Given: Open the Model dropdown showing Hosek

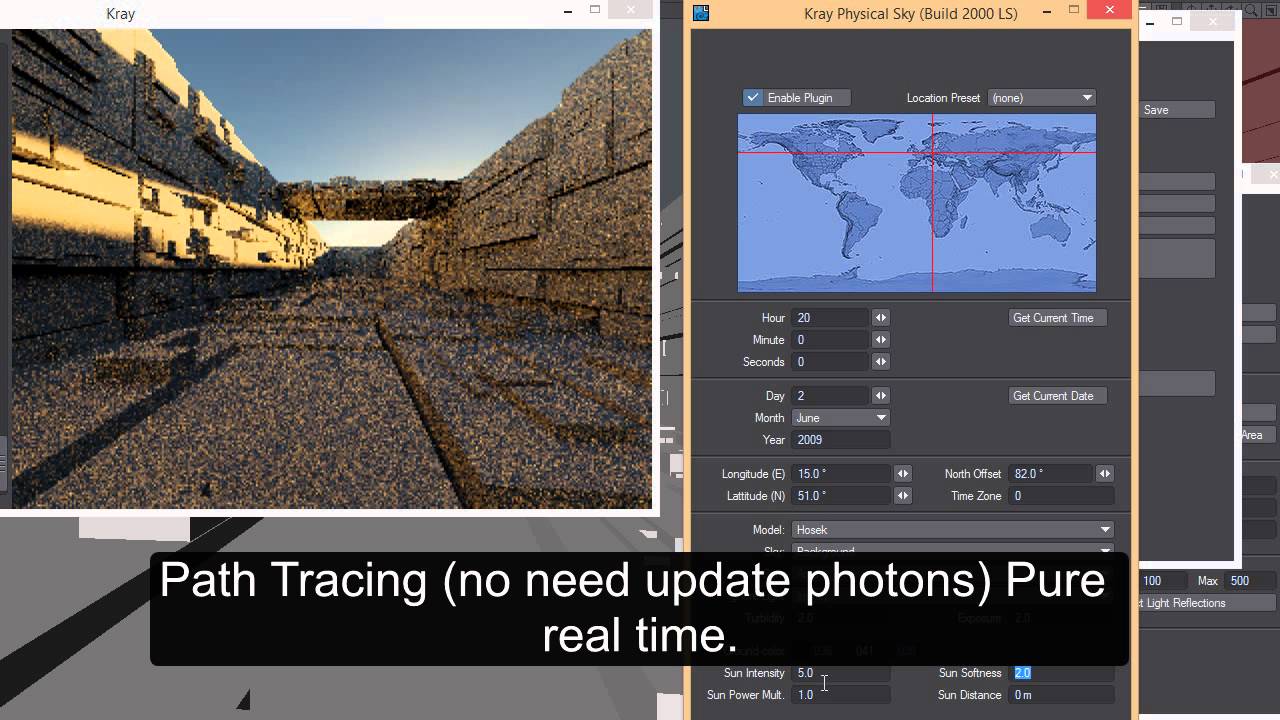Looking at the screenshot, I should tap(953, 530).
